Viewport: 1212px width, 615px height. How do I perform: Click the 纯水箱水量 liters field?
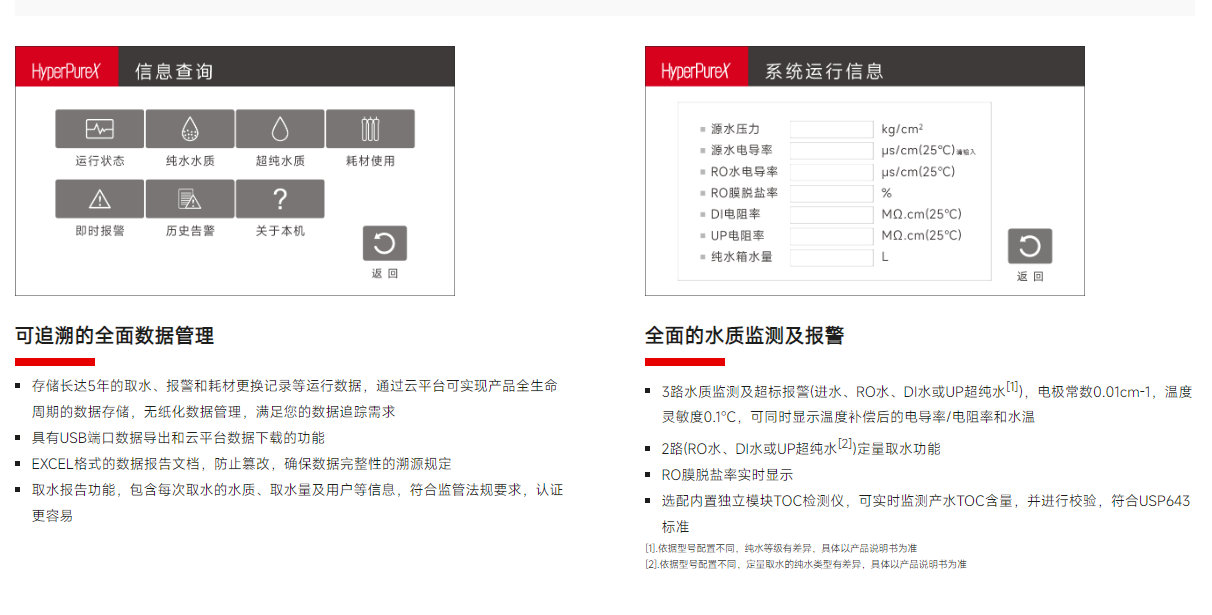tap(831, 257)
